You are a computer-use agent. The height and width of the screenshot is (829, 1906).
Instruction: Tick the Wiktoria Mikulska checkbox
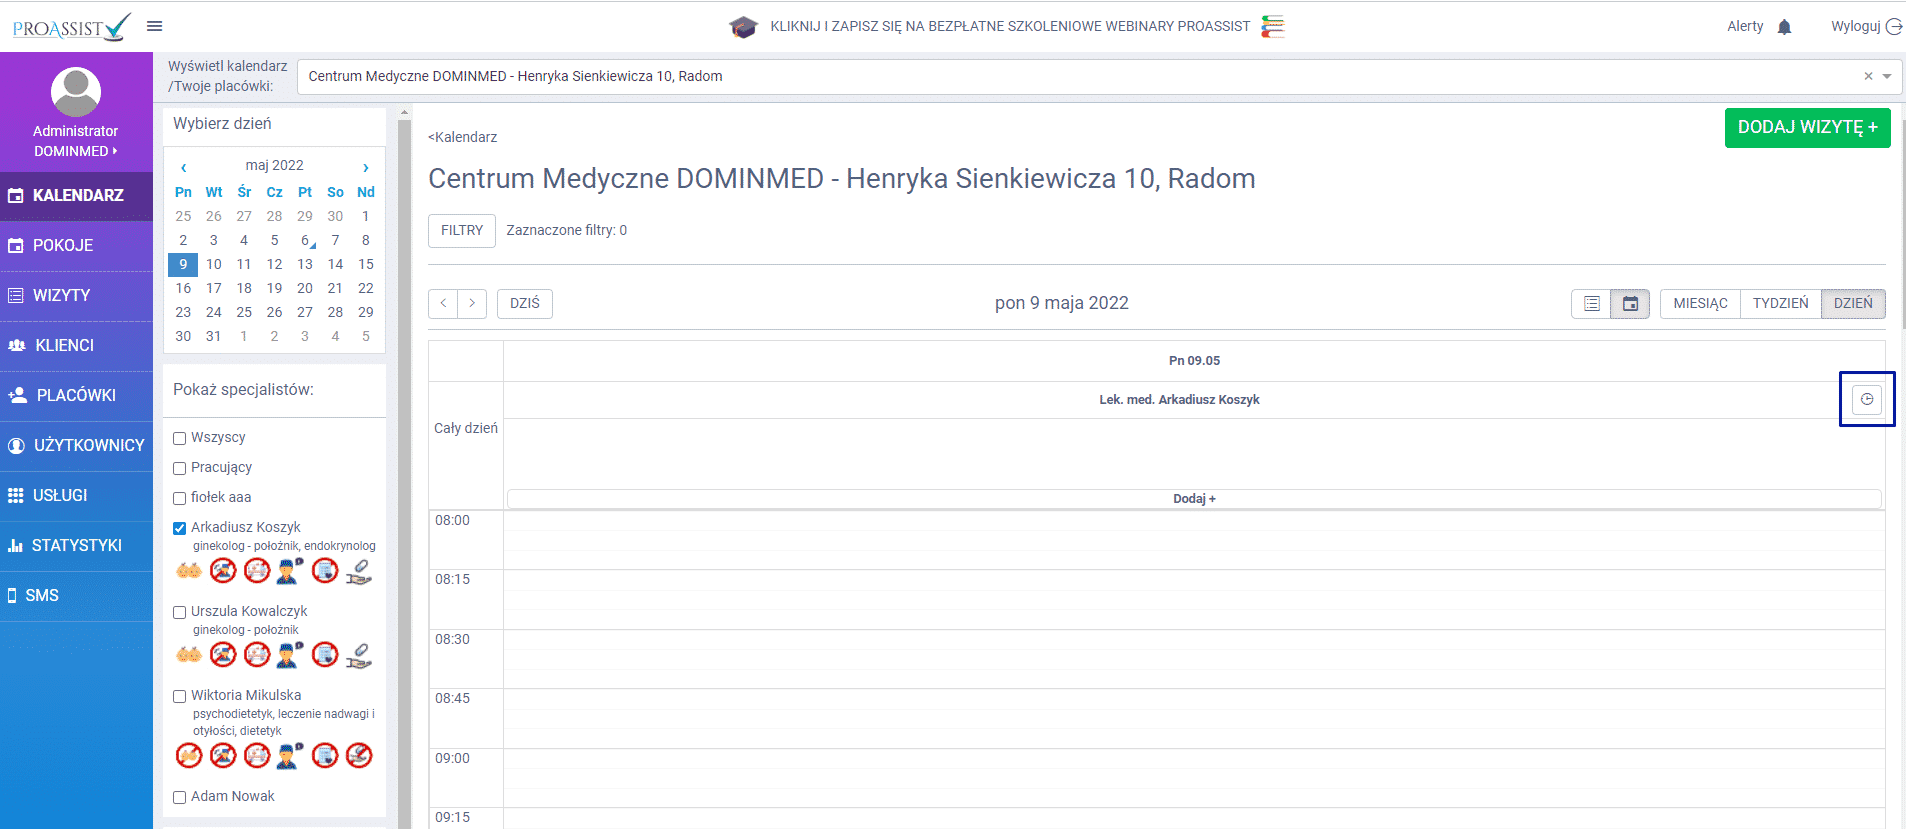[x=180, y=696]
